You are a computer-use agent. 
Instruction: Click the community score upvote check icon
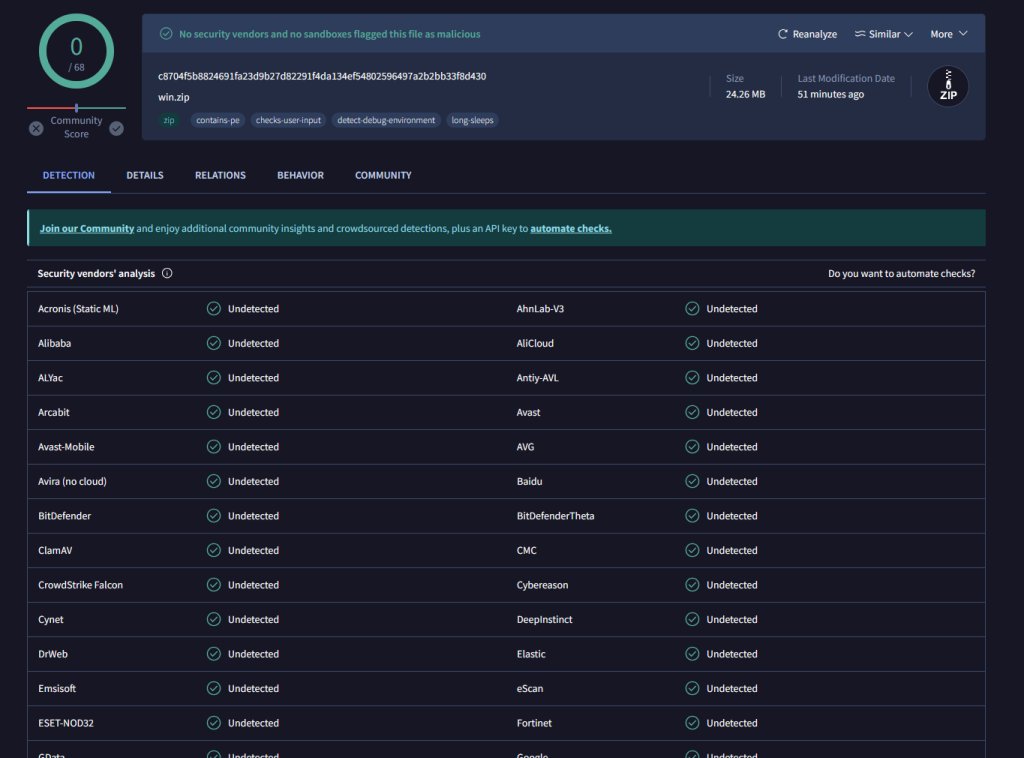(116, 129)
